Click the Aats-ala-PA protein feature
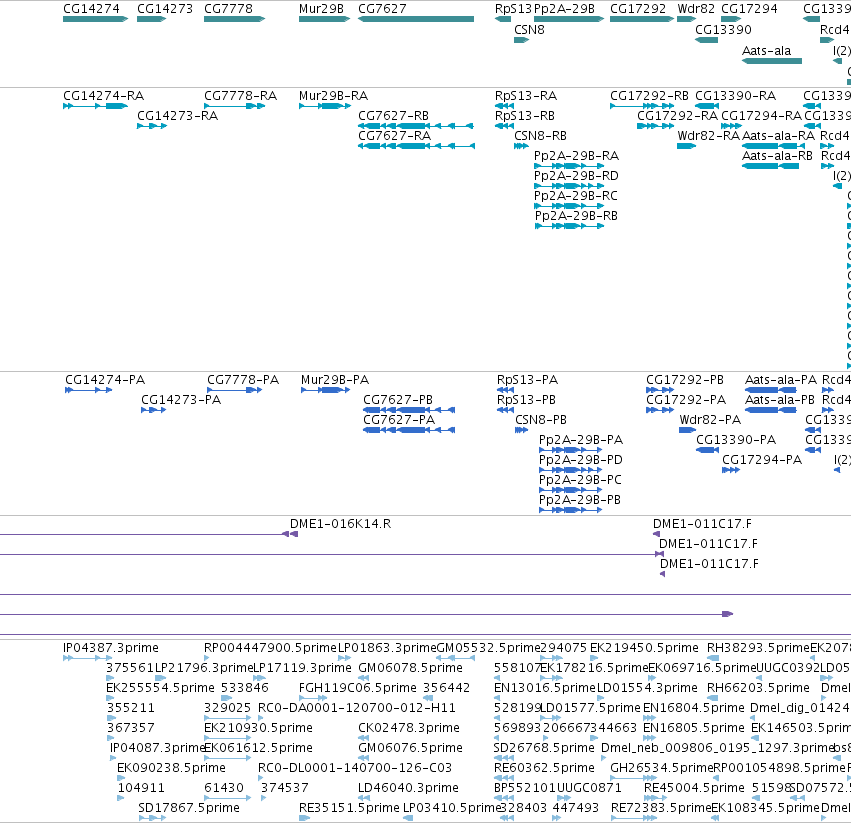 (771, 390)
